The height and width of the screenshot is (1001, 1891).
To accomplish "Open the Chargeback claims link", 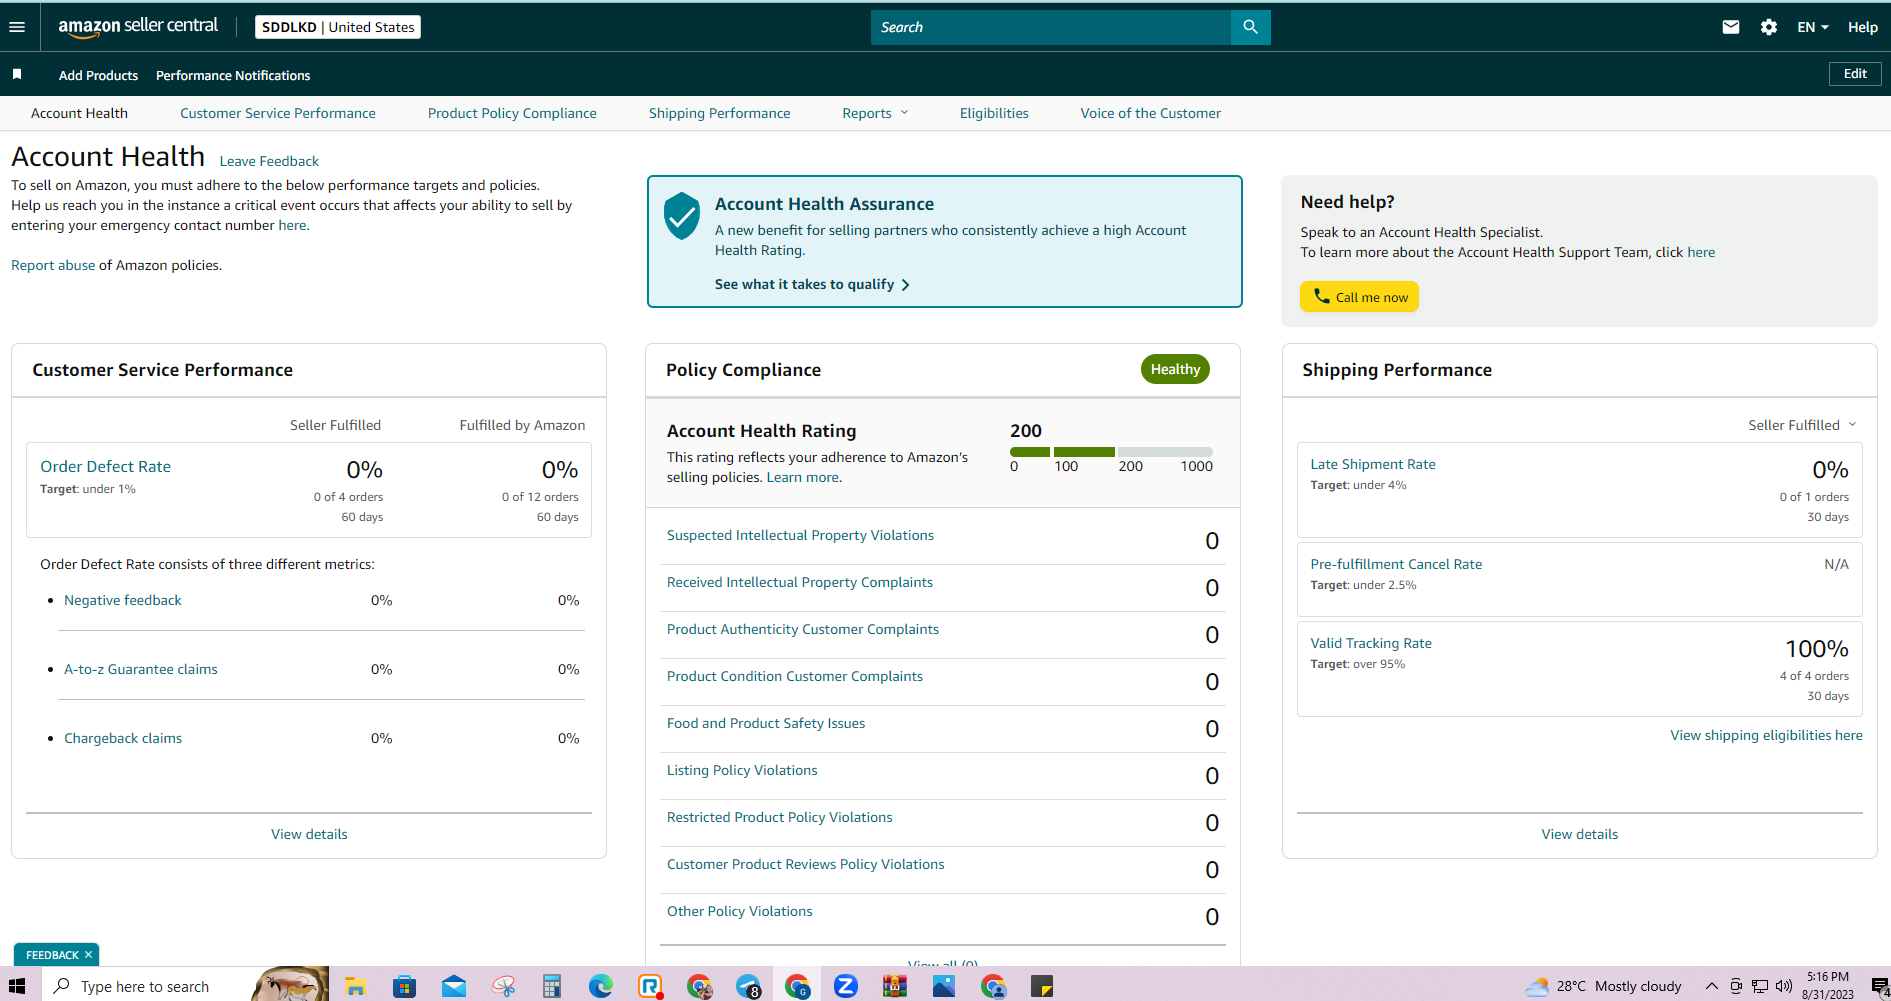I will (123, 738).
